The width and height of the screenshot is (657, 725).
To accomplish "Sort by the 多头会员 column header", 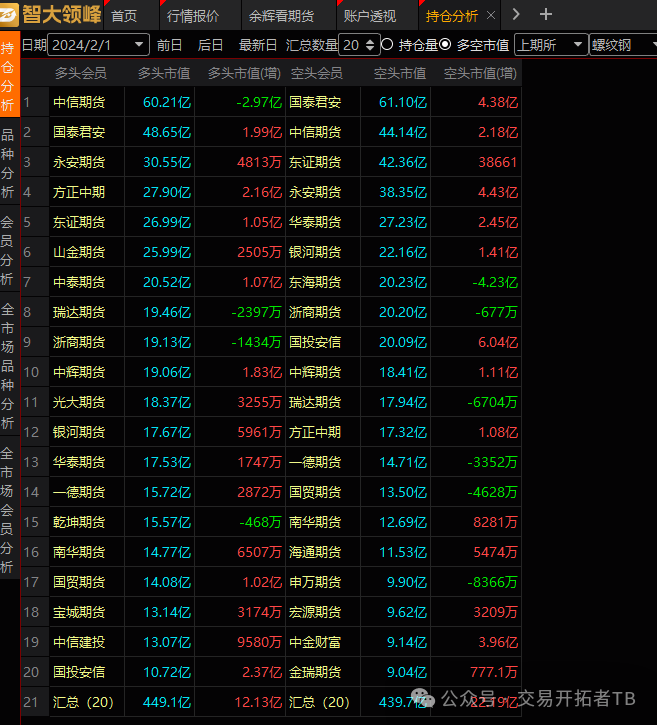I will (x=80, y=73).
